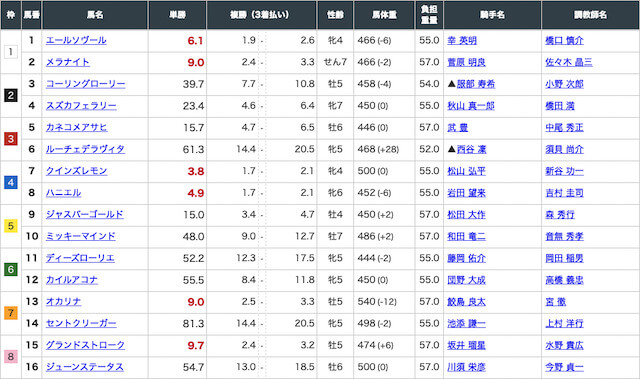This screenshot has width=640, height=379.
Task: Click jockey name 松山 弘平
Action: pos(467,171)
